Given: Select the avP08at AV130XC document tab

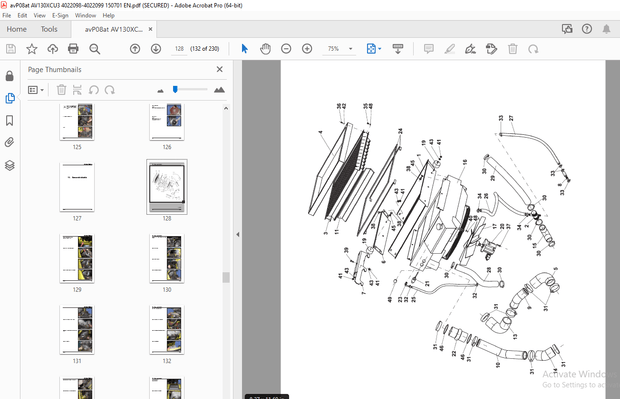Looking at the screenshot, I should 113,29.
